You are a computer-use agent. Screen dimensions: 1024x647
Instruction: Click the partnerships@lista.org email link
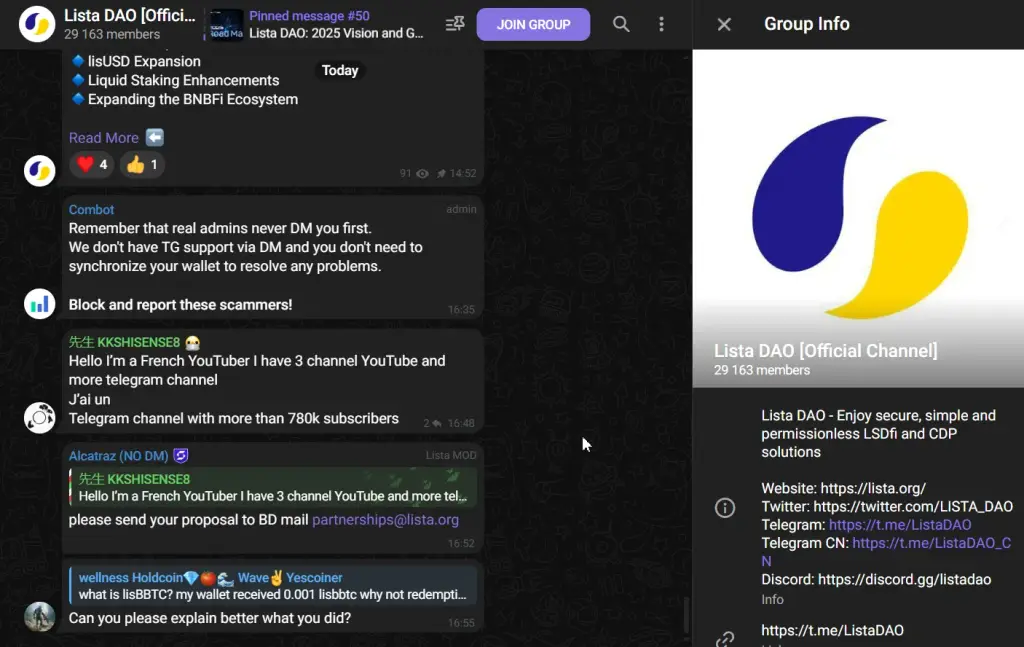point(385,520)
